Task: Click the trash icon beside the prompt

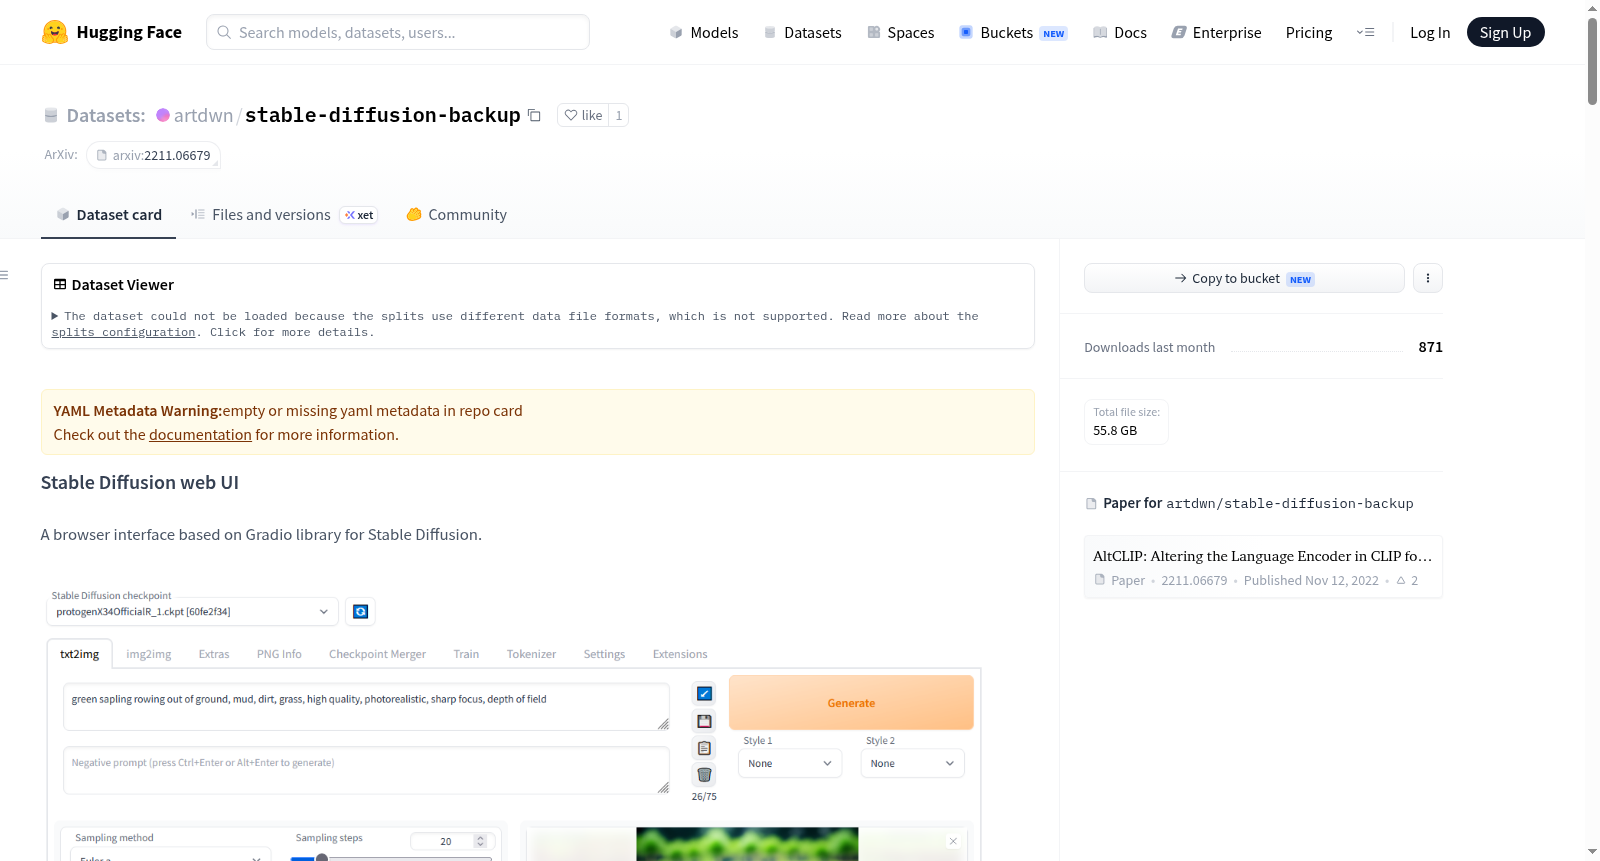Action: coord(704,775)
